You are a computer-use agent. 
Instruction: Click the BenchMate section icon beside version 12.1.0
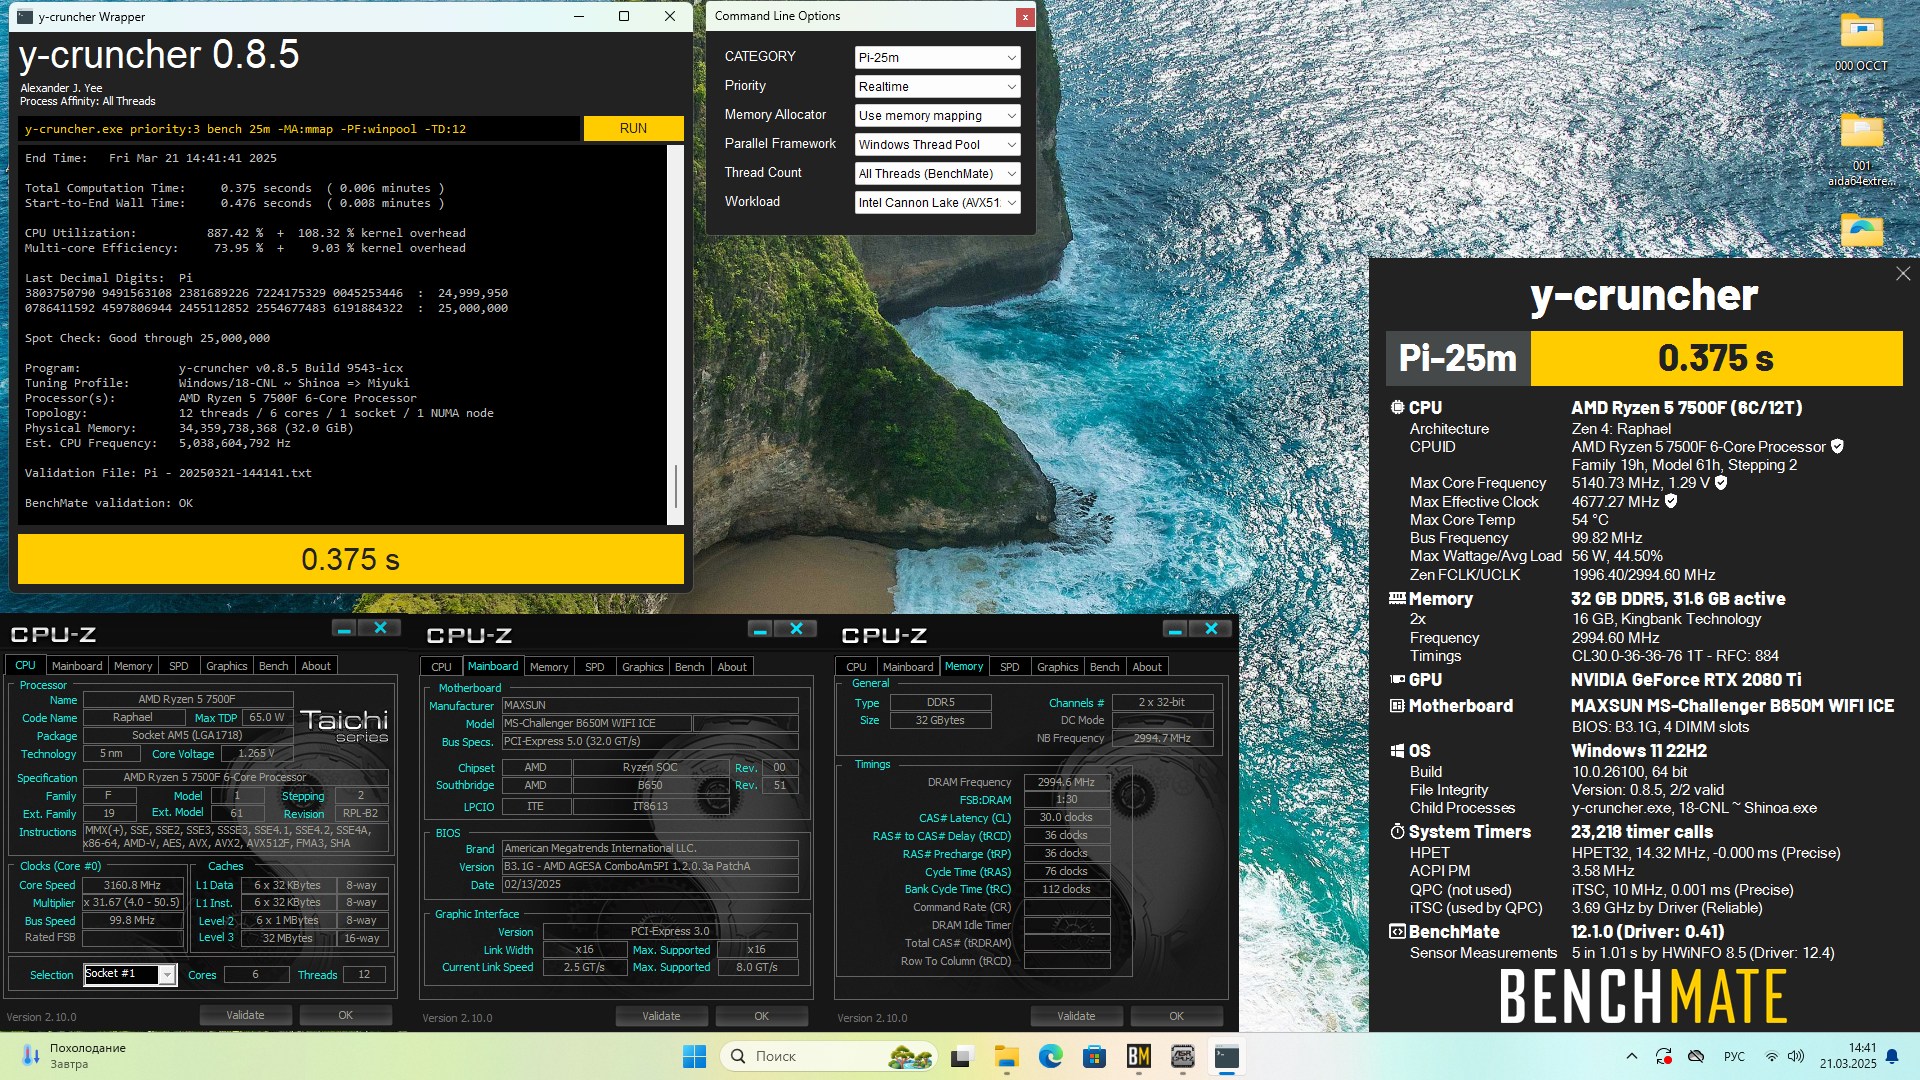1397,932
